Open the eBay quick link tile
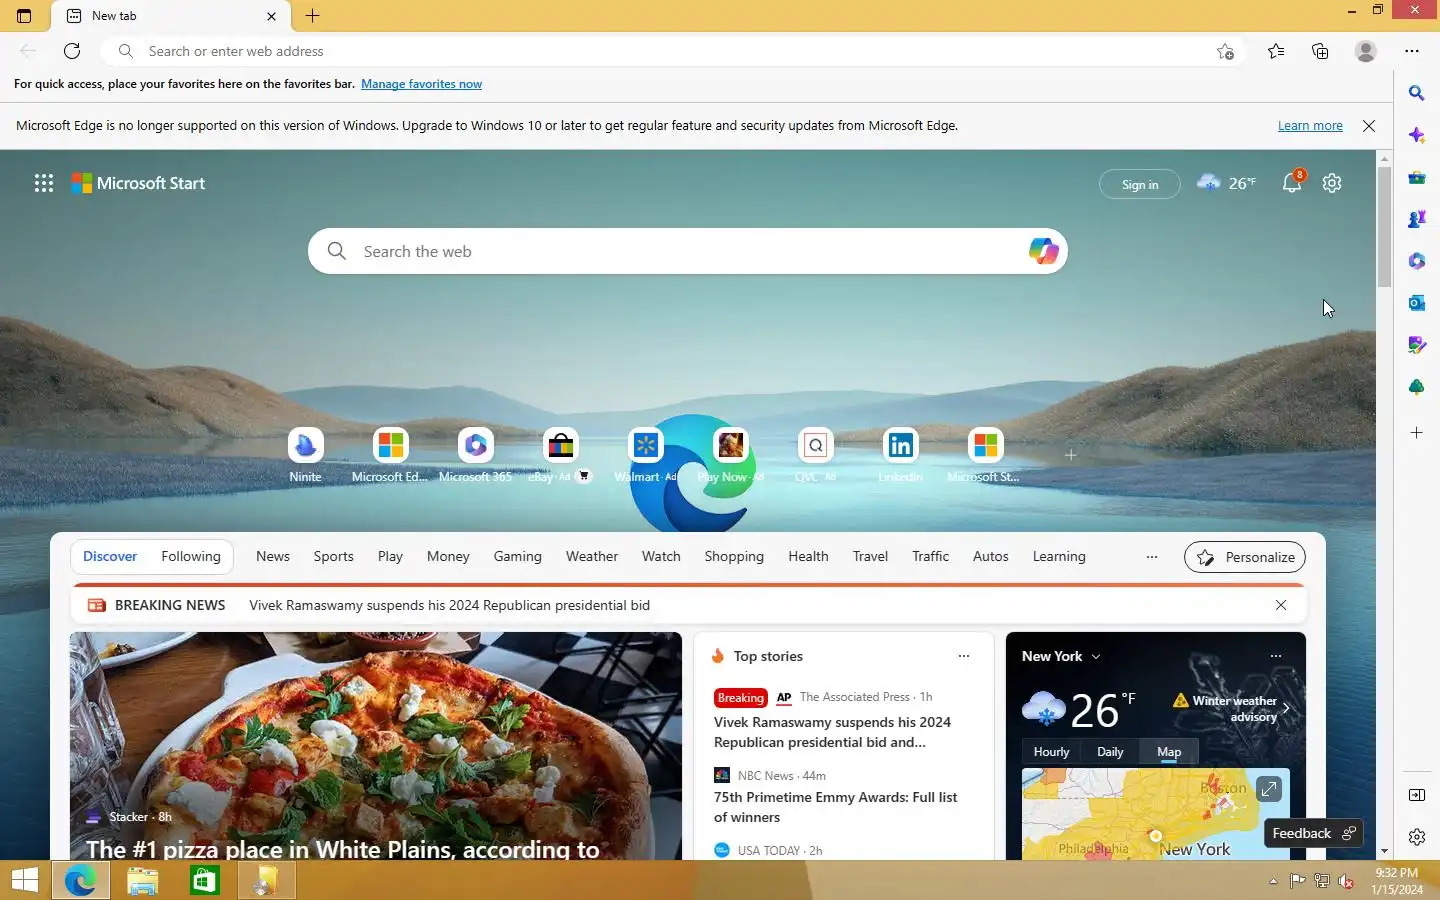The width and height of the screenshot is (1440, 900). tap(560, 455)
